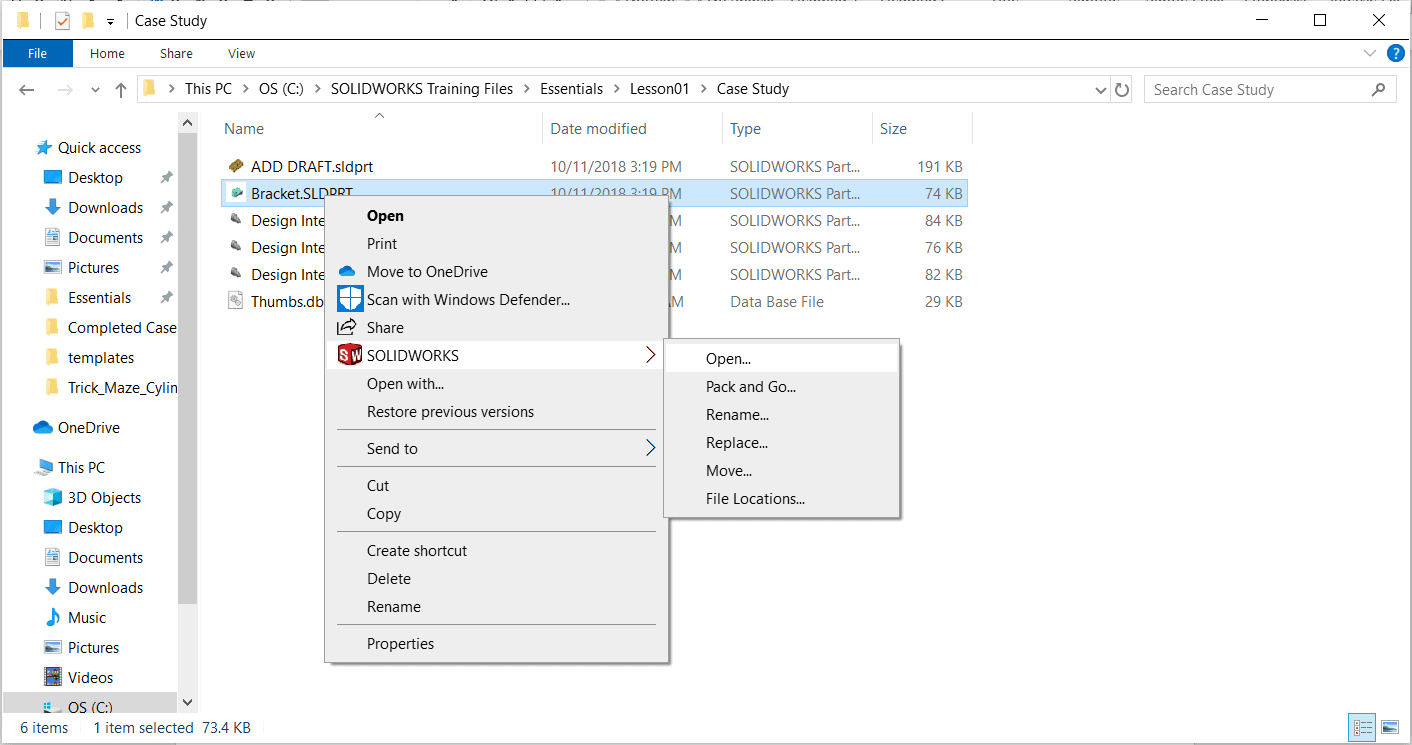Switch to Details view icon in status bar
This screenshot has width=1412, height=745.
pos(1362,728)
